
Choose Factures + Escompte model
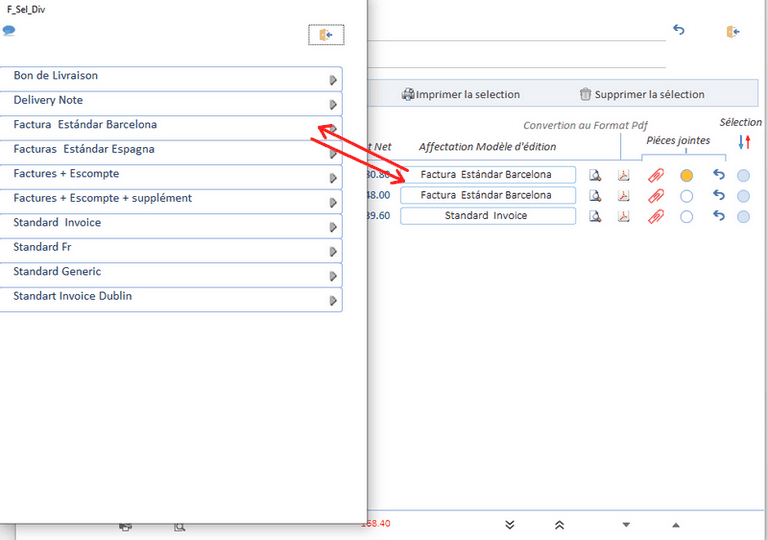tap(170, 176)
